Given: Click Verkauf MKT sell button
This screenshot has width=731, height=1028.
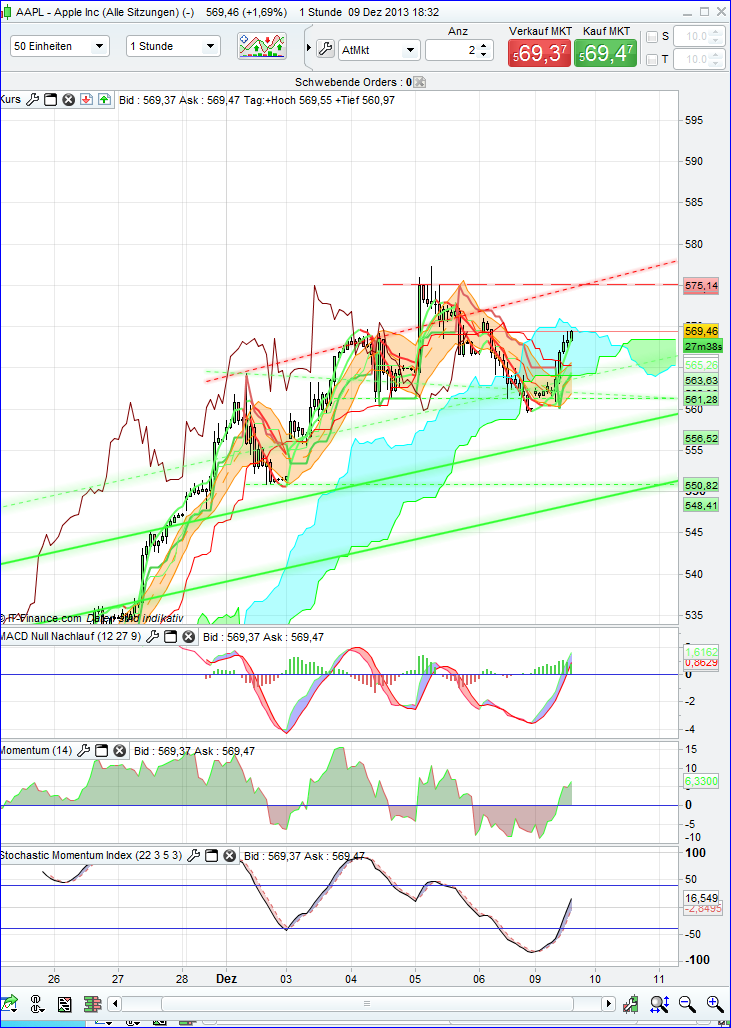Looking at the screenshot, I should point(539,52).
